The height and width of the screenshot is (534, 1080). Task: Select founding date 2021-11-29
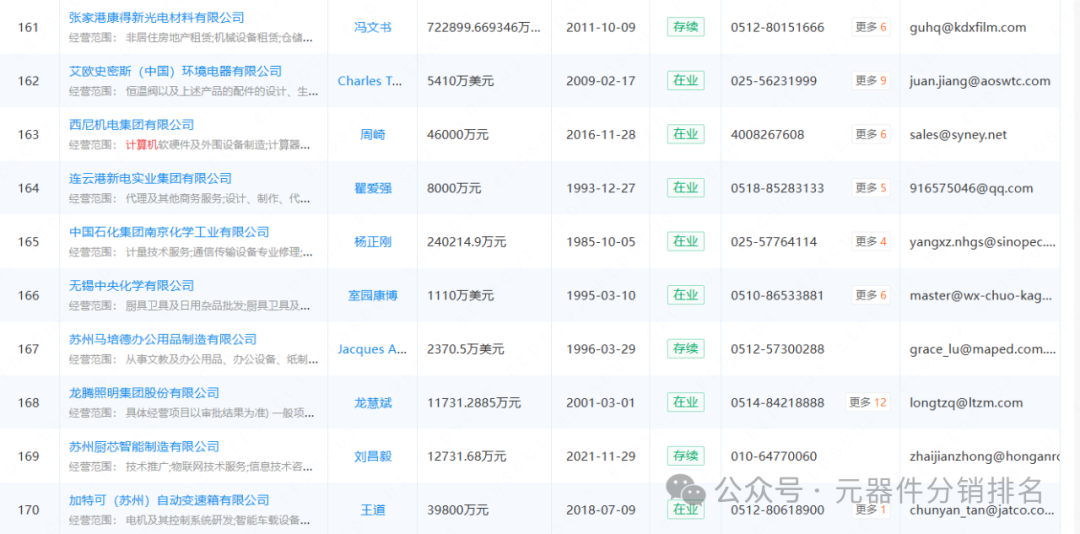coord(601,456)
